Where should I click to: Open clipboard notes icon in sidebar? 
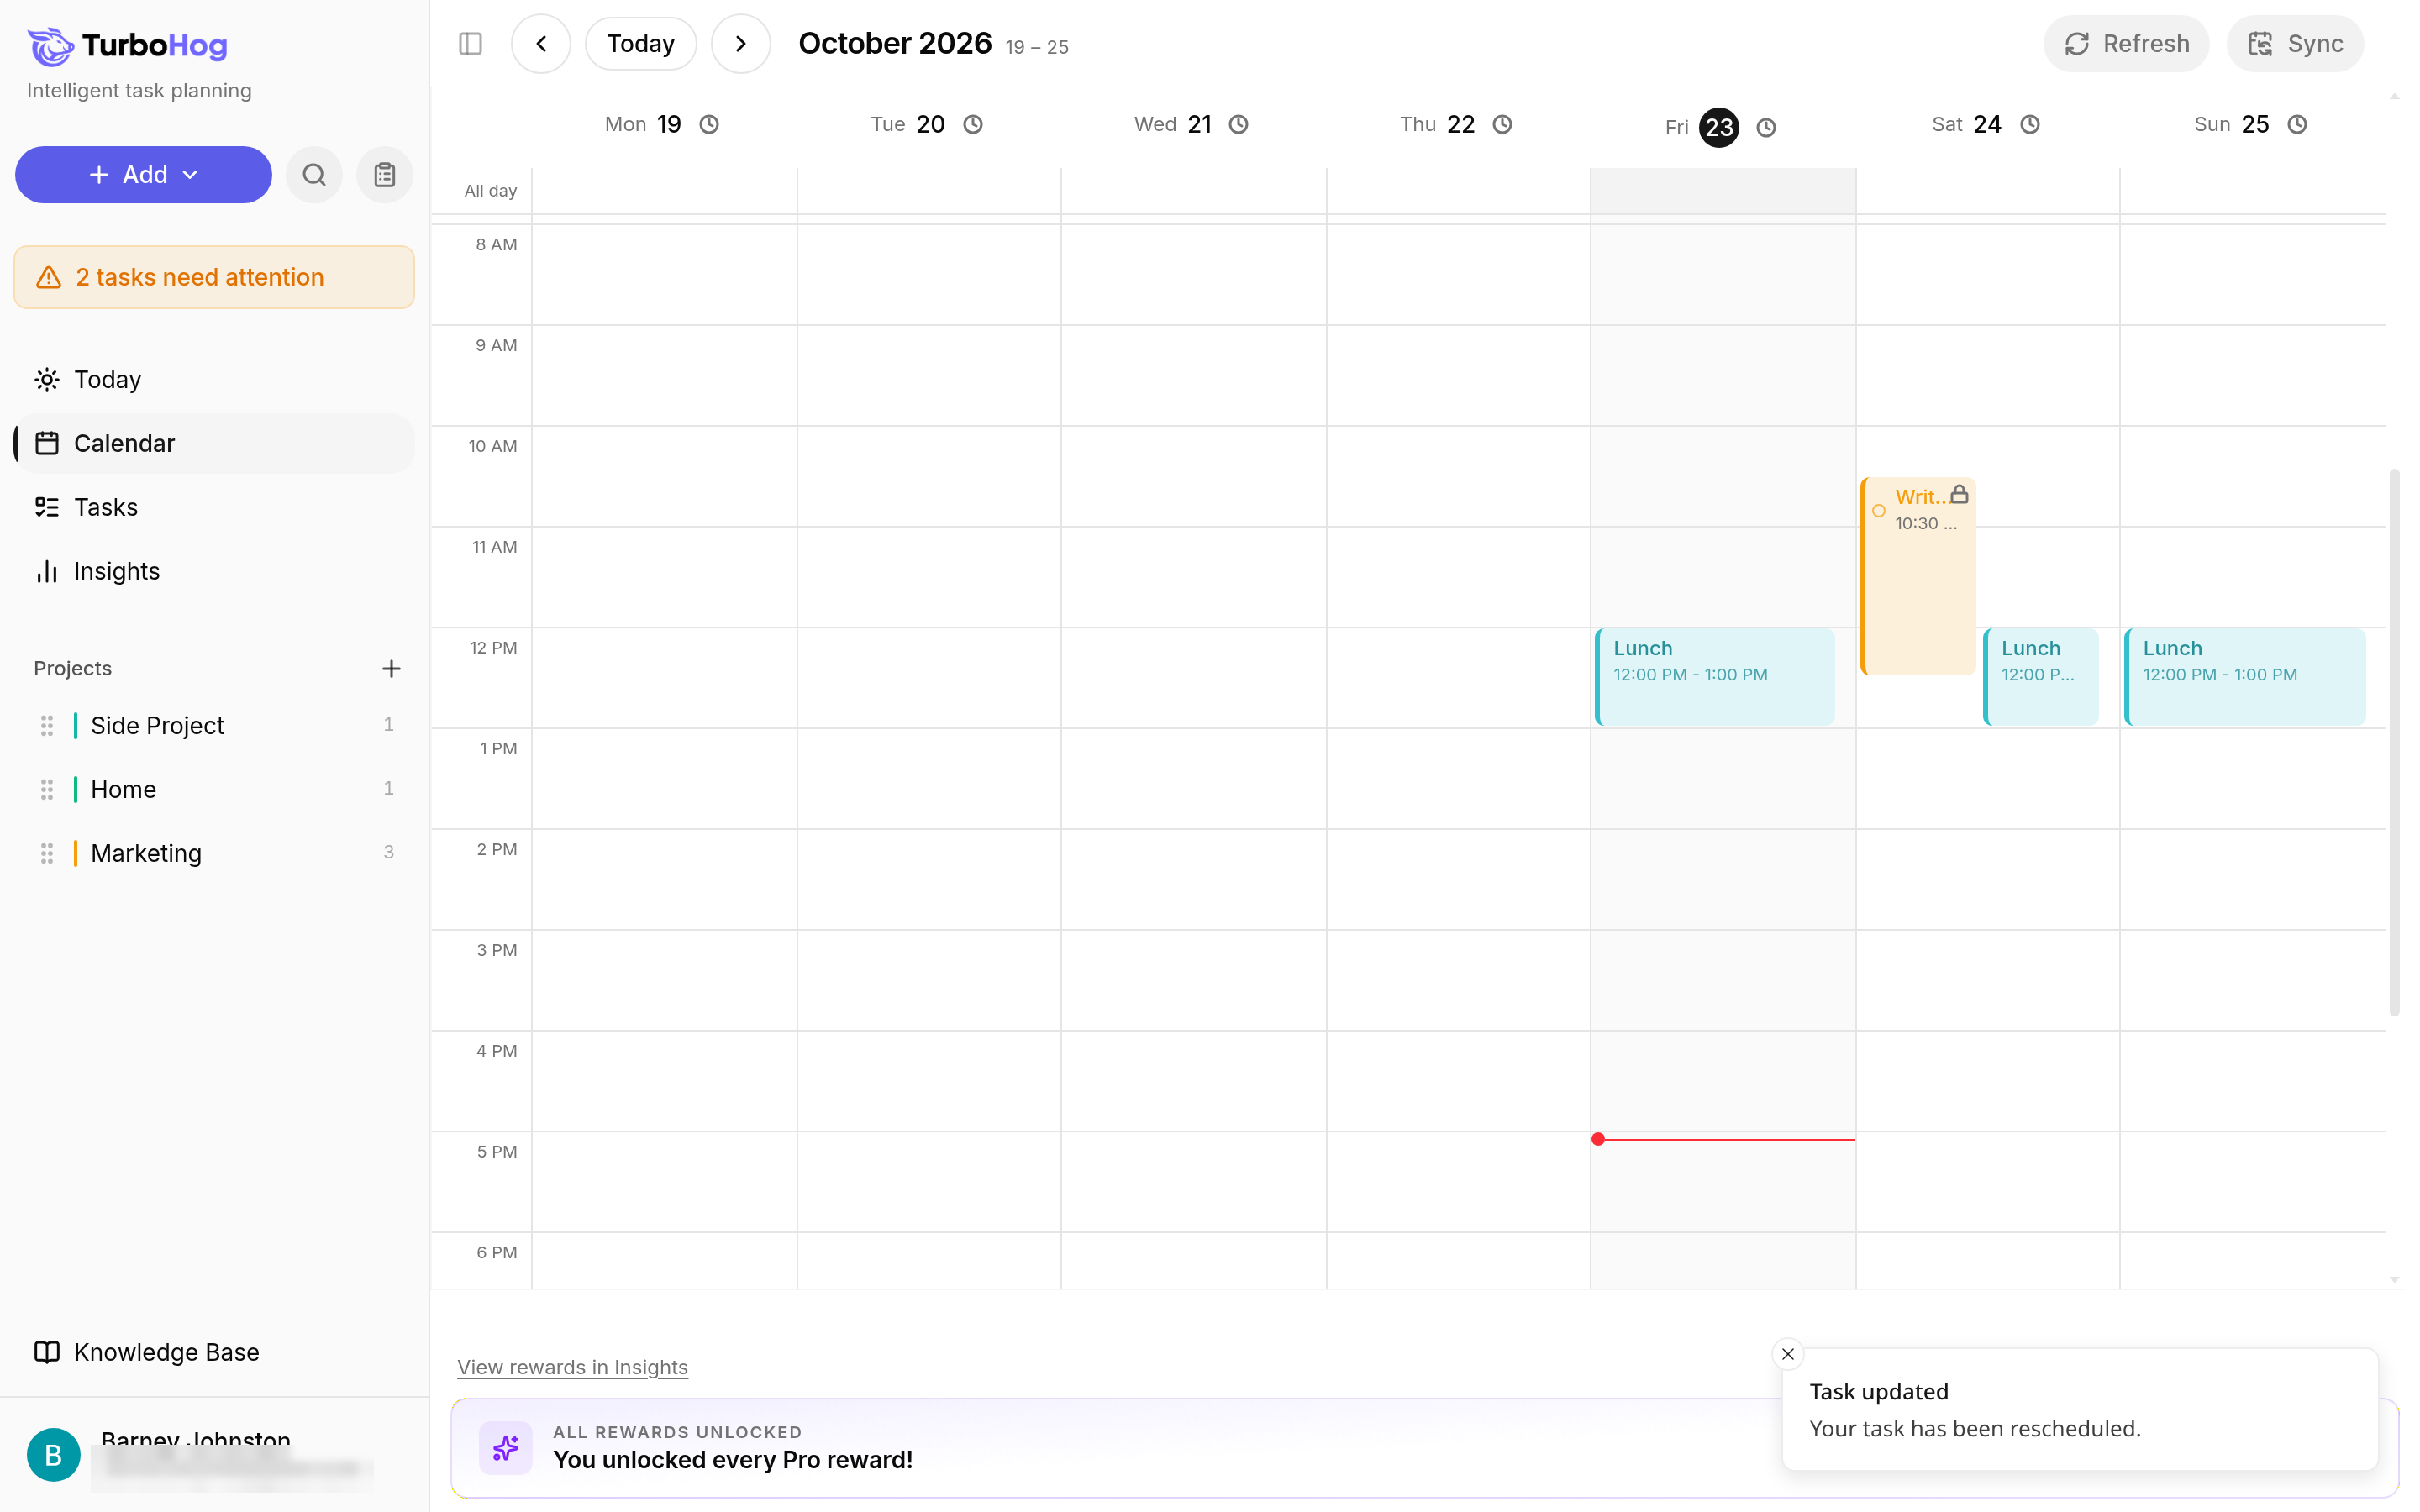[385, 175]
